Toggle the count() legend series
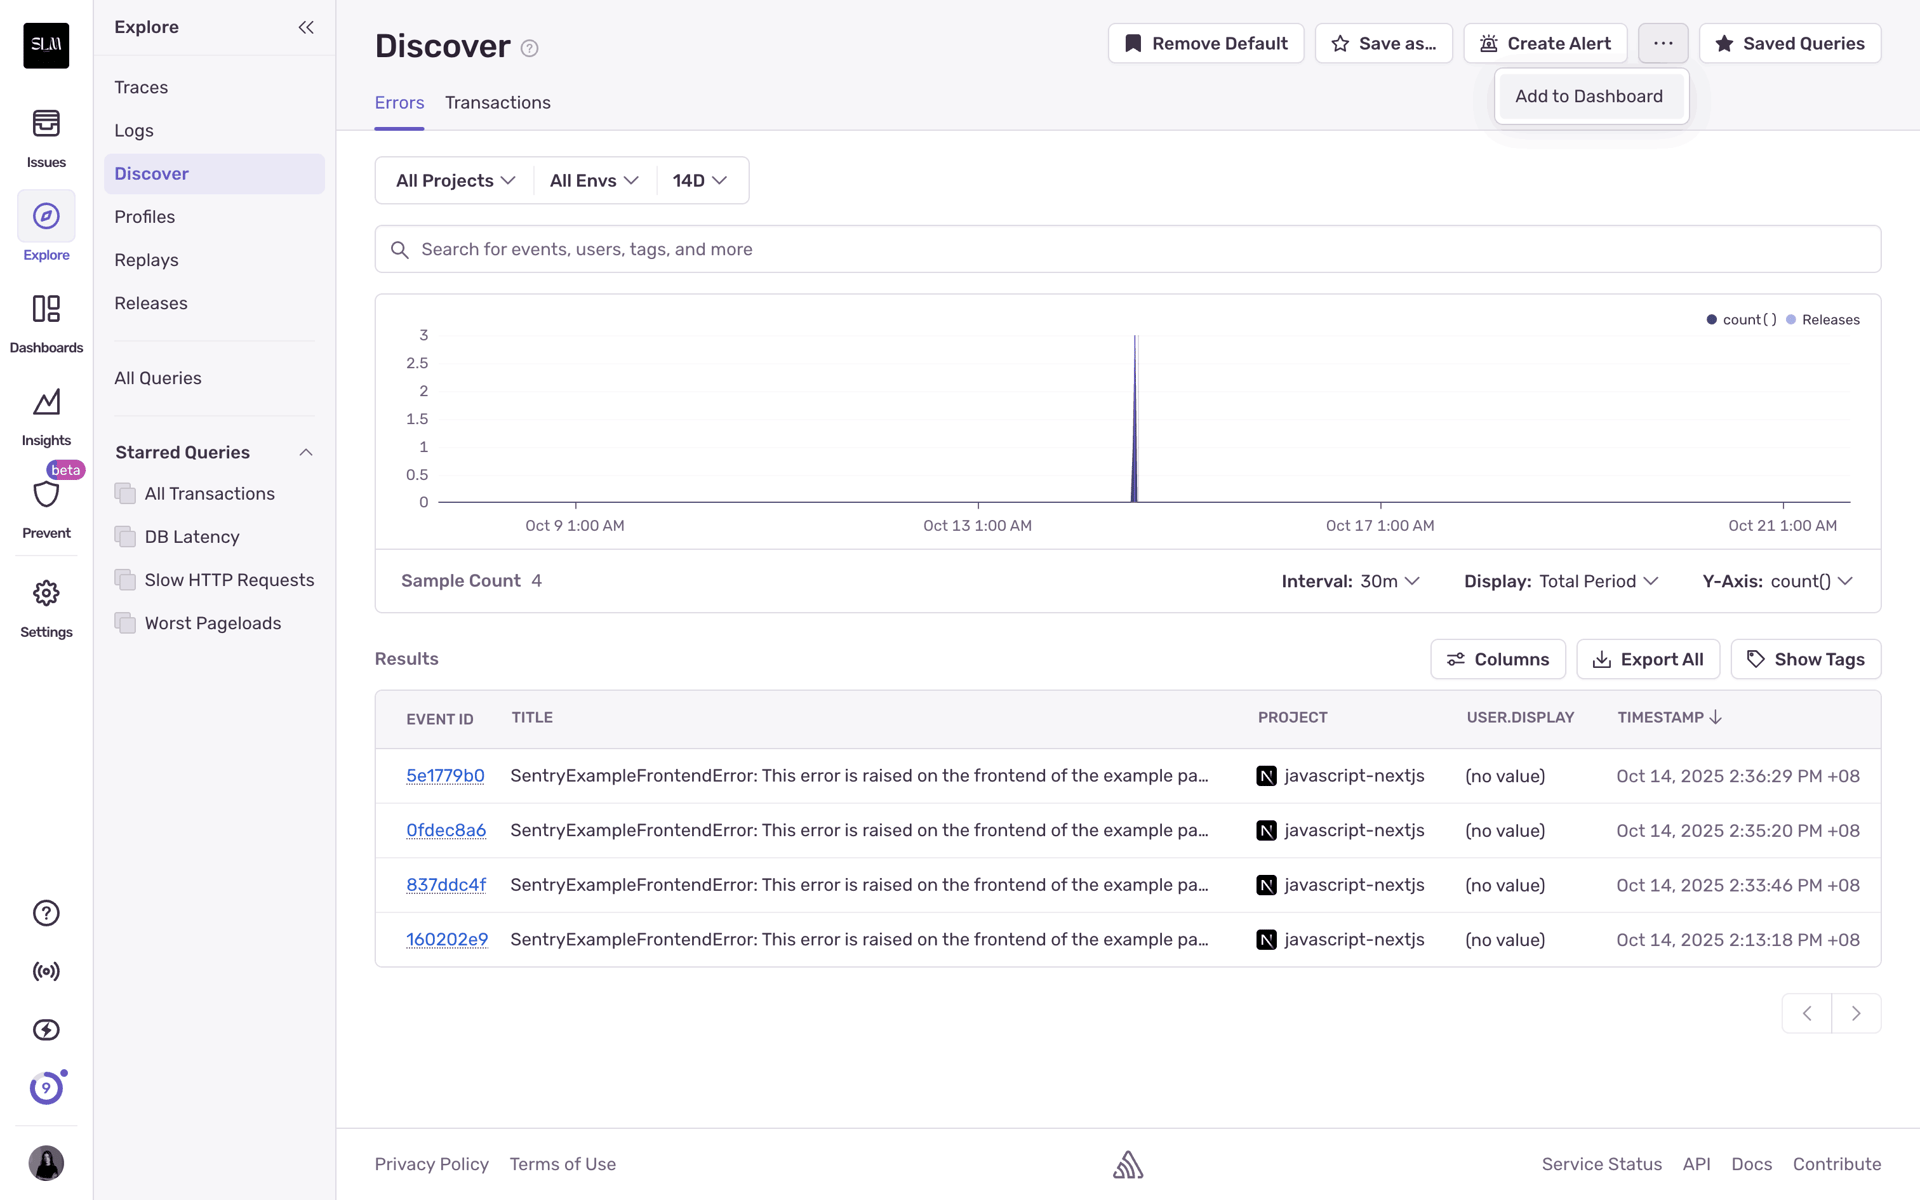This screenshot has height=1200, width=1920. [x=1741, y=320]
